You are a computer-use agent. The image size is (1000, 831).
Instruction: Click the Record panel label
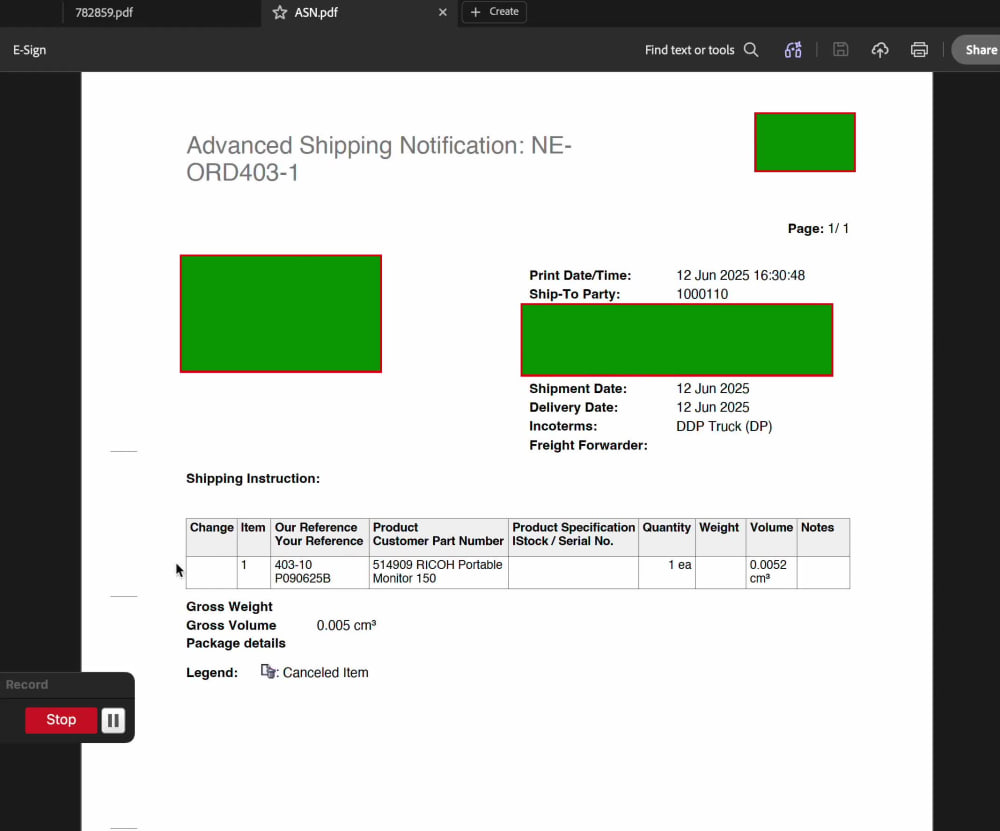(27, 684)
